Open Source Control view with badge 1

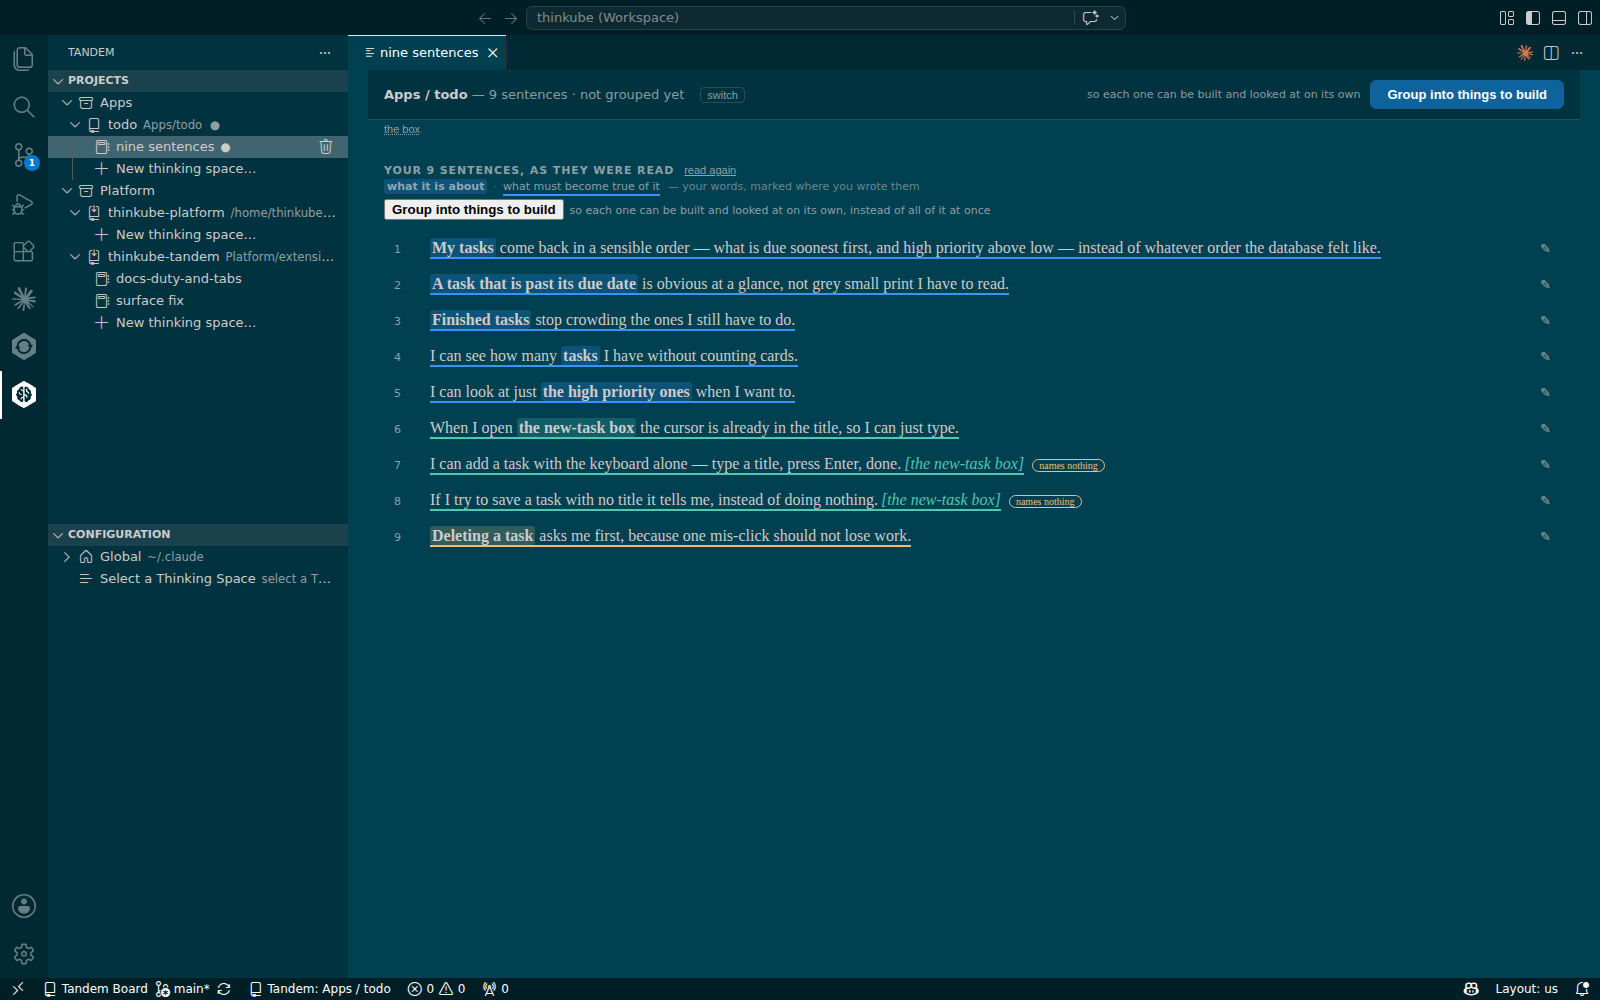pos(24,155)
